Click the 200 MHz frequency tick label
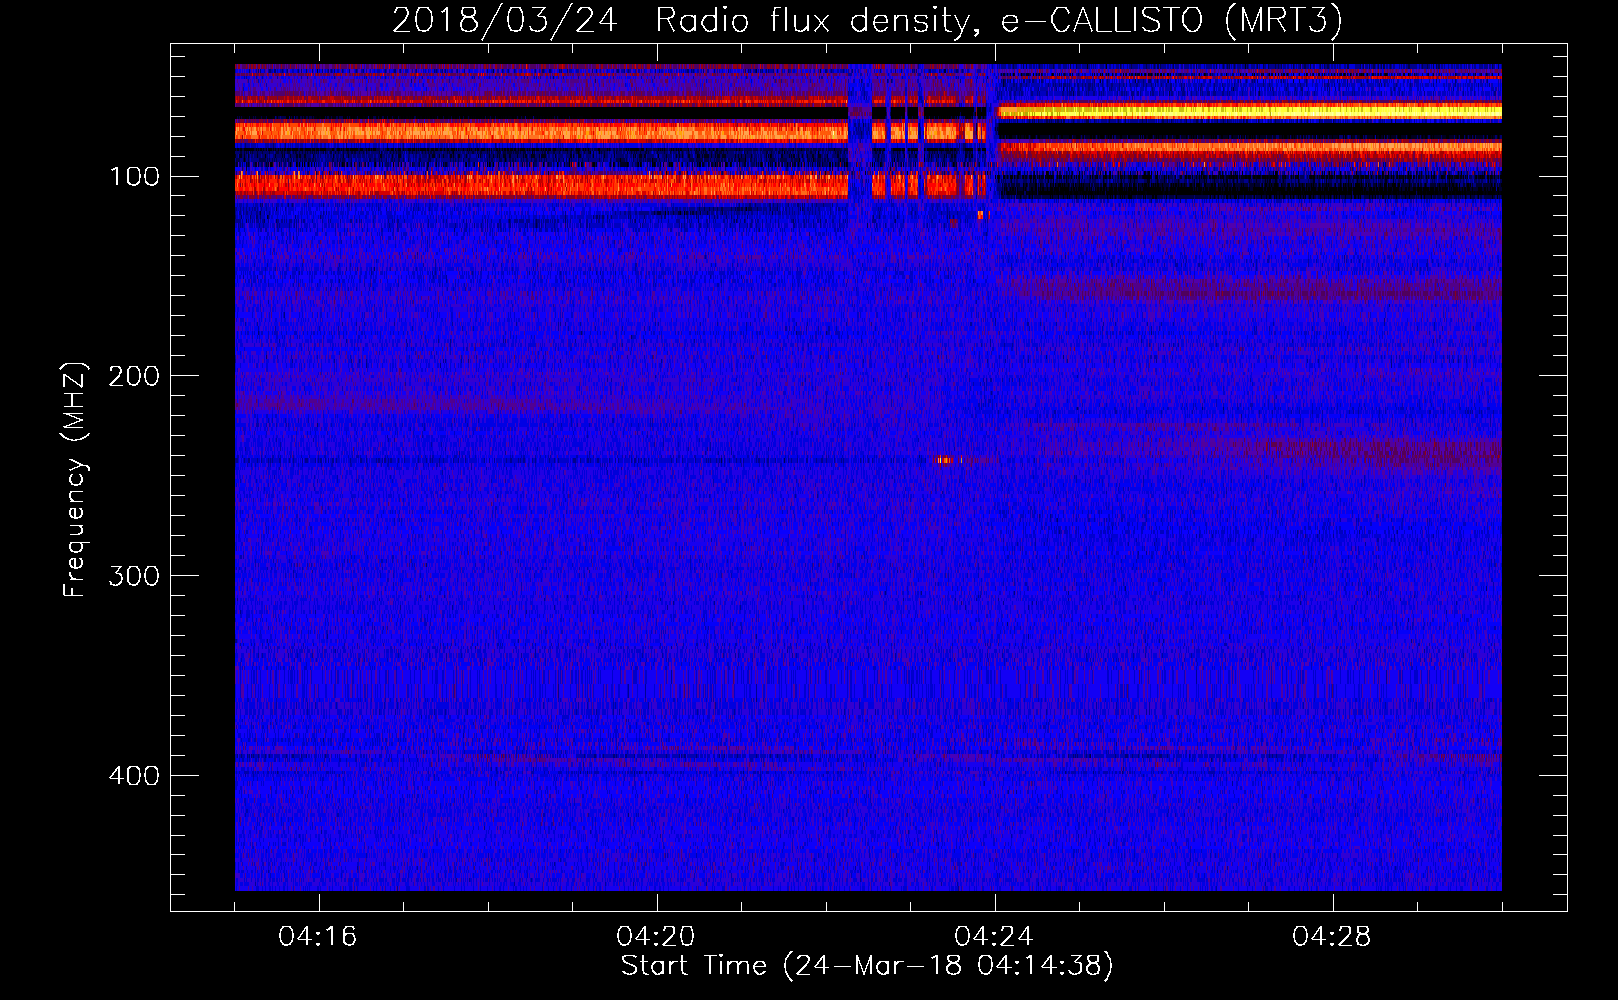Viewport: 1618px width, 1000px height. click(x=135, y=377)
